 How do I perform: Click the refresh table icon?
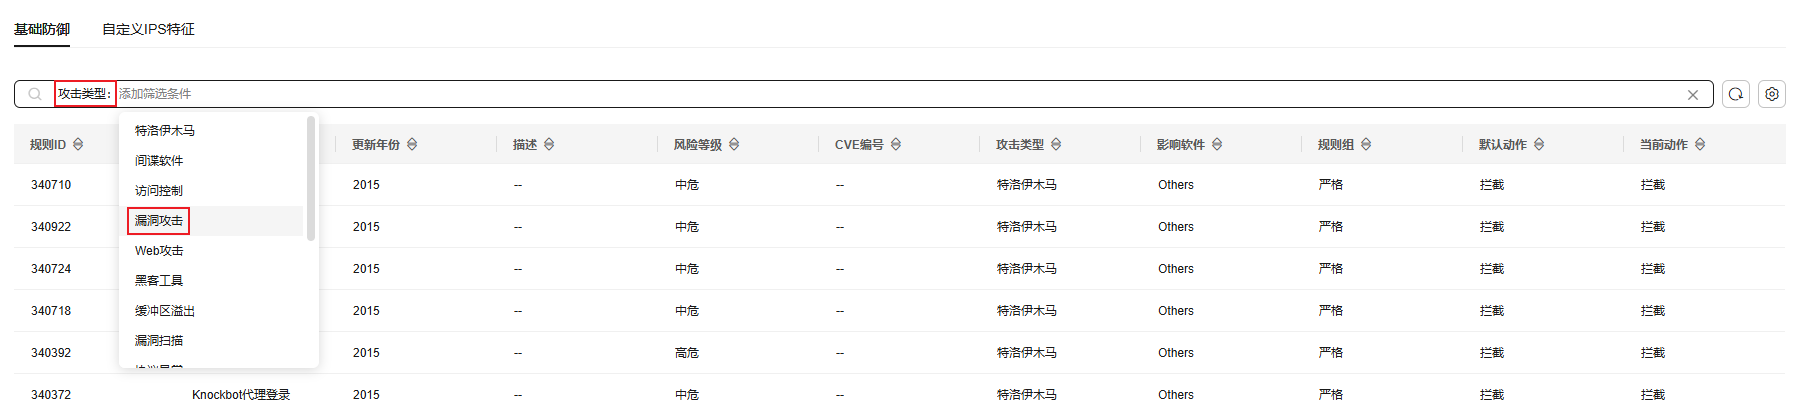pos(1735,94)
